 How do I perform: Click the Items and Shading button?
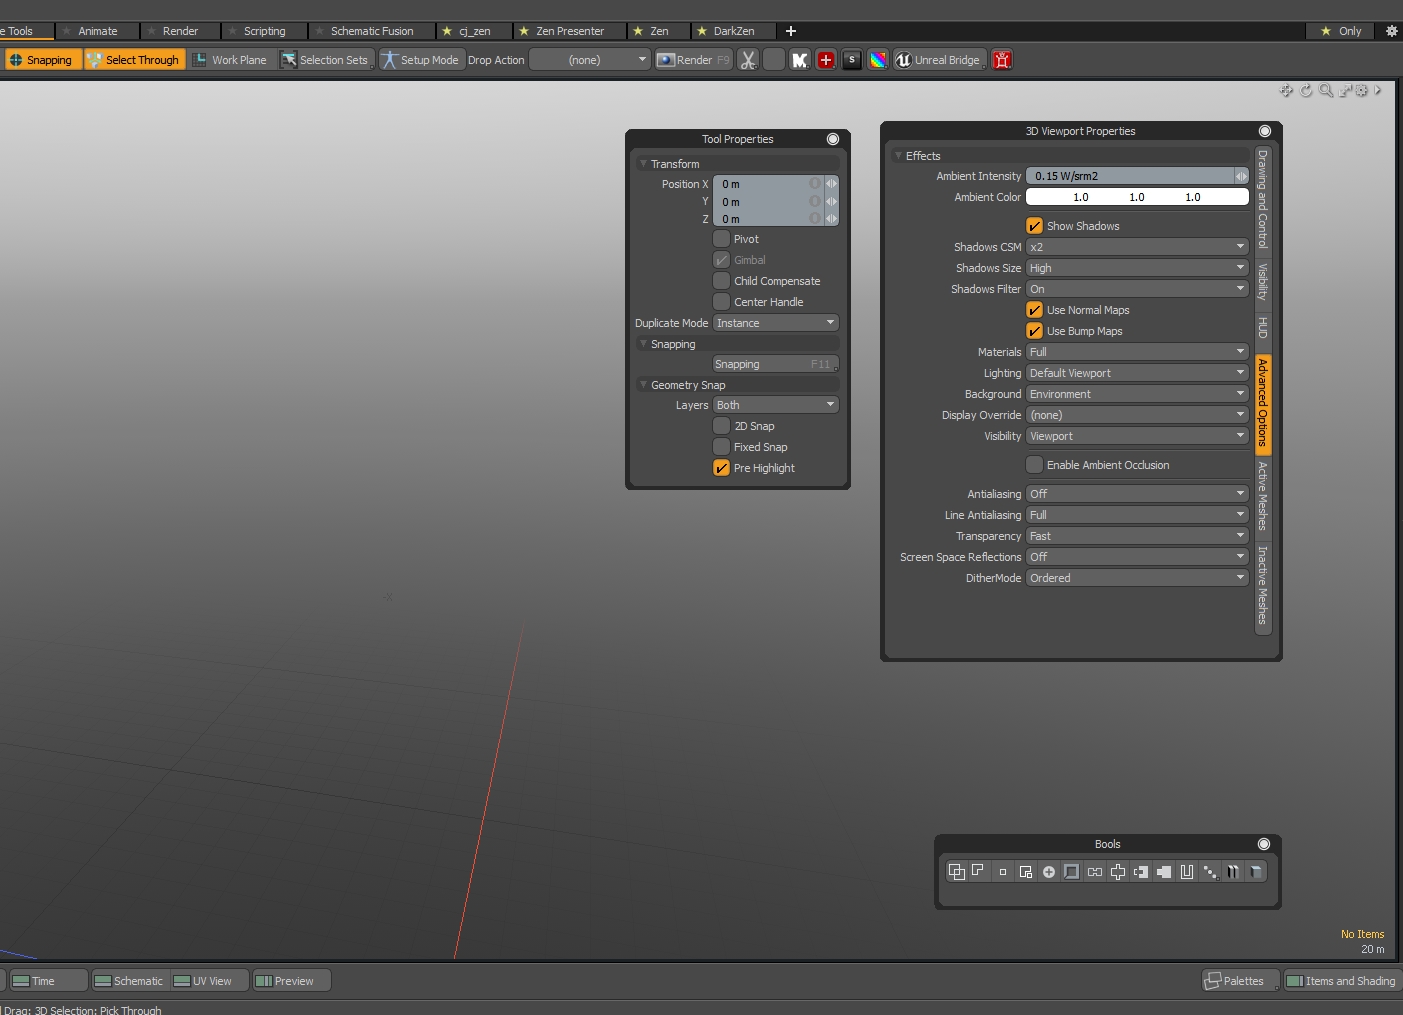pyautogui.click(x=1342, y=981)
